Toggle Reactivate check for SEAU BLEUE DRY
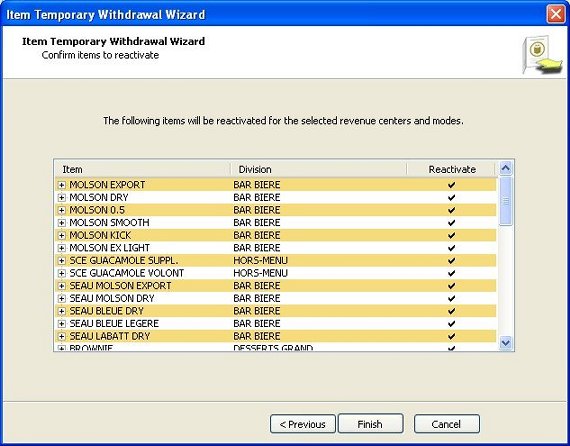 click(x=451, y=311)
